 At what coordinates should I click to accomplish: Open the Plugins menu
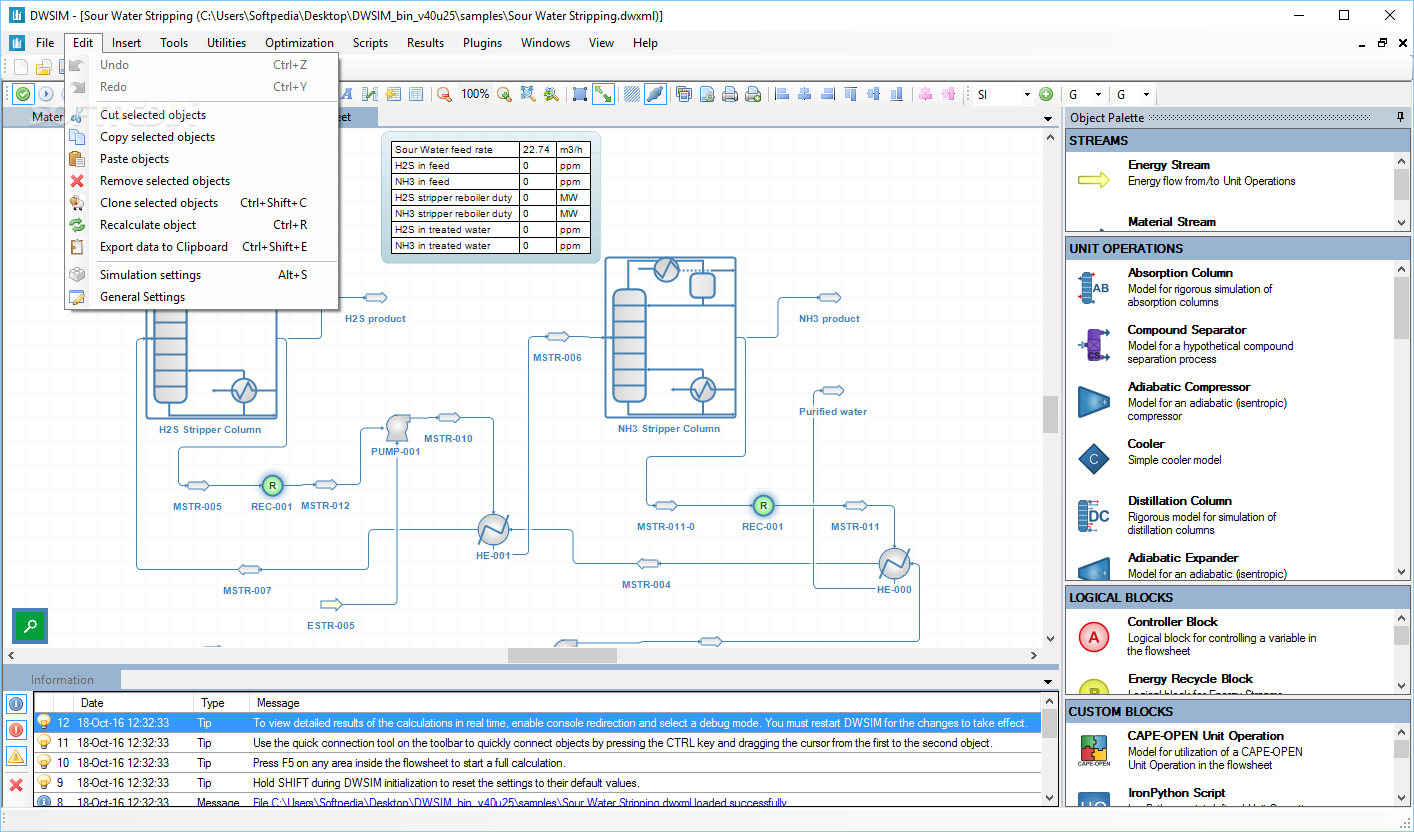pos(482,43)
